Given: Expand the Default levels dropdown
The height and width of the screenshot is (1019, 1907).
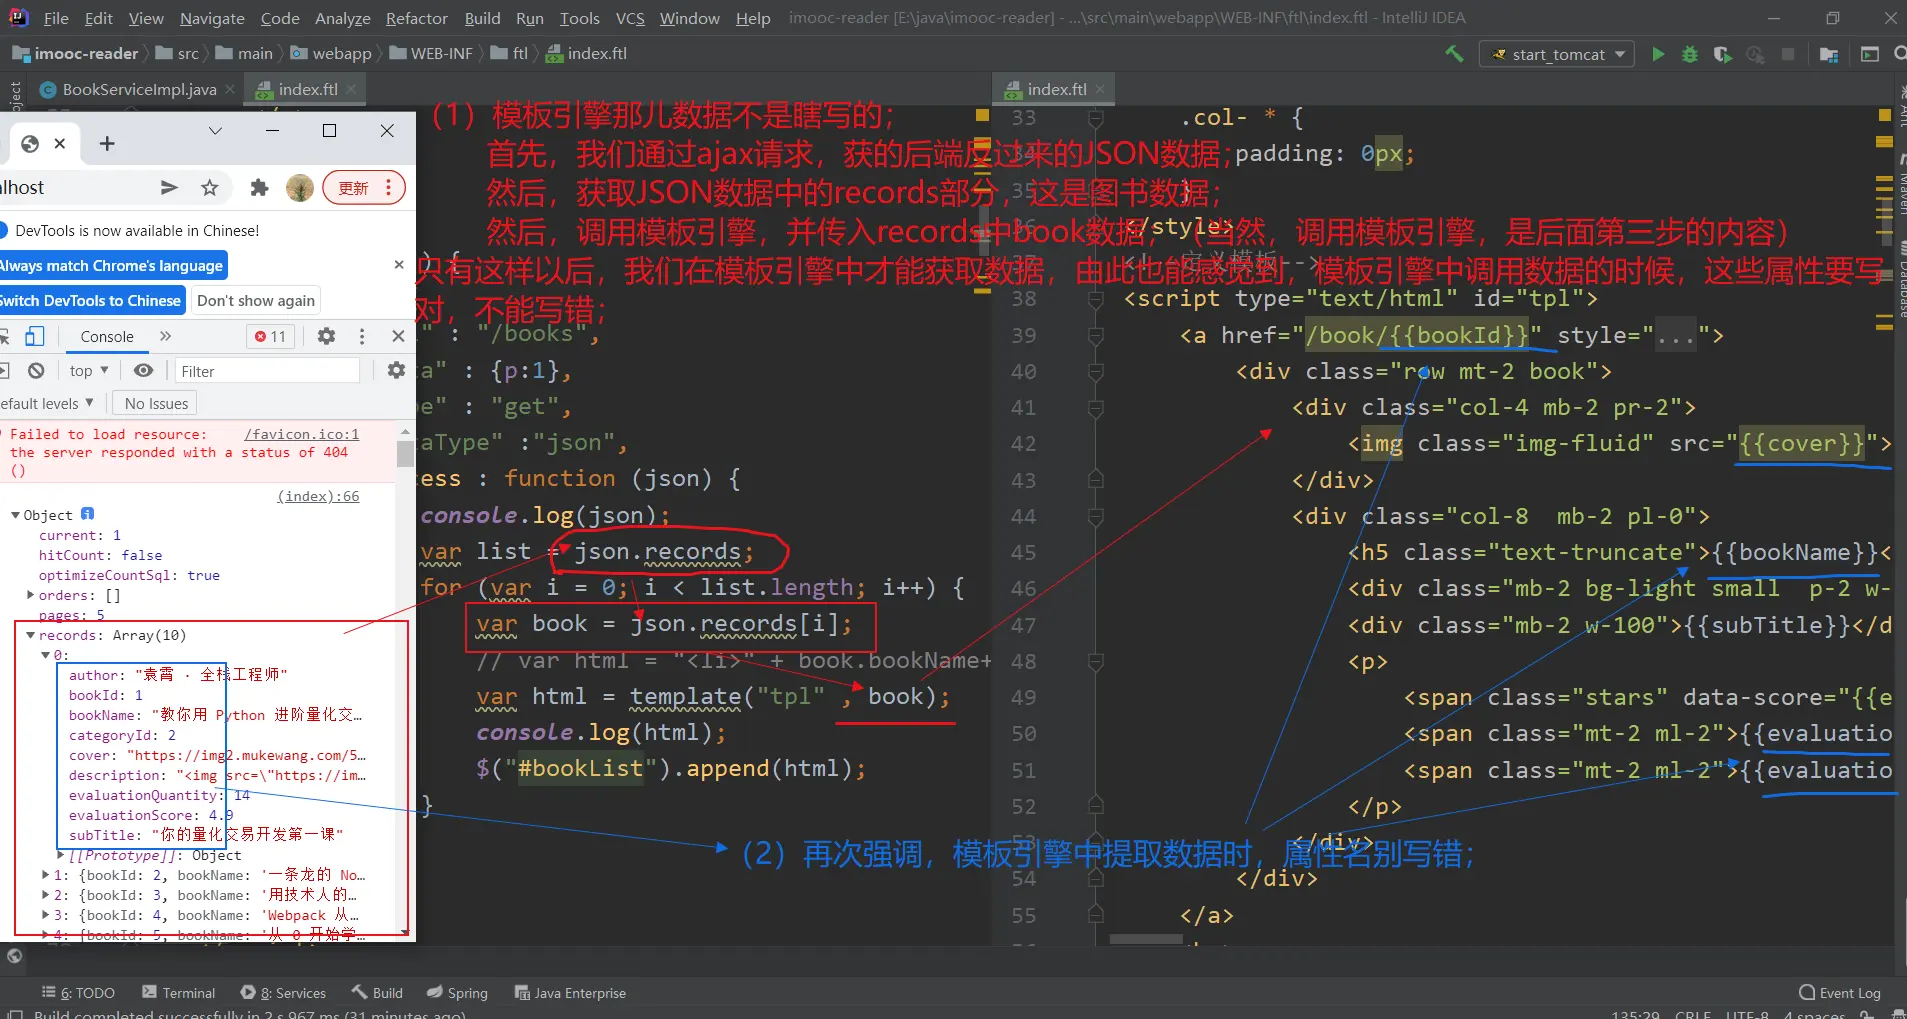Looking at the screenshot, I should click(46, 403).
